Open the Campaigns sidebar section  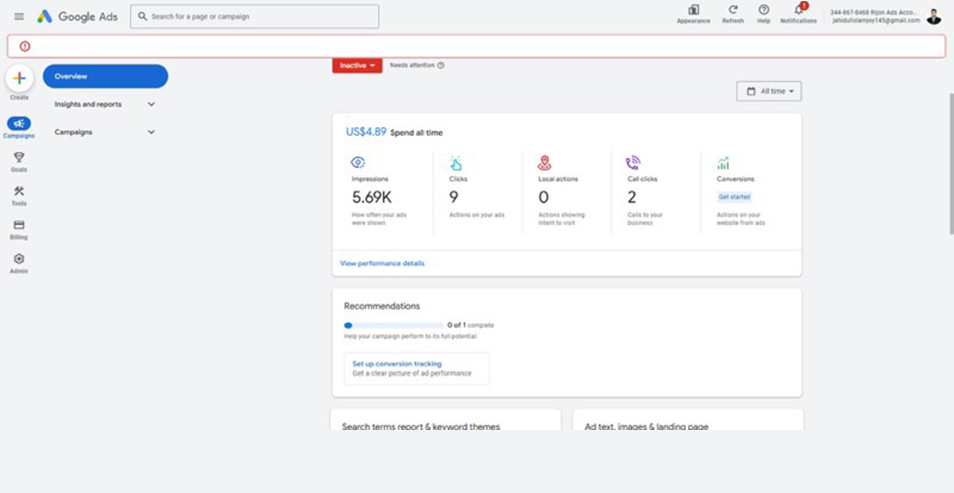tap(19, 128)
